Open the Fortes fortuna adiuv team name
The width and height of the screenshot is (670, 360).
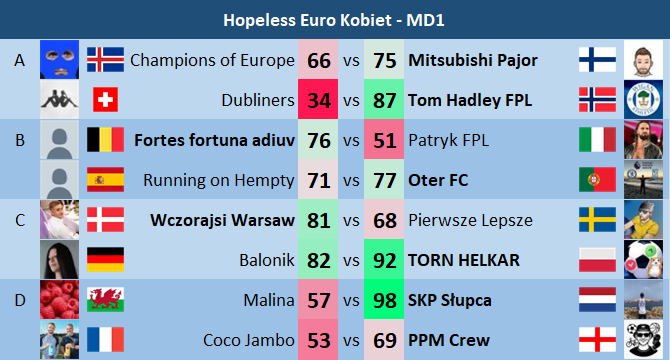(x=215, y=140)
